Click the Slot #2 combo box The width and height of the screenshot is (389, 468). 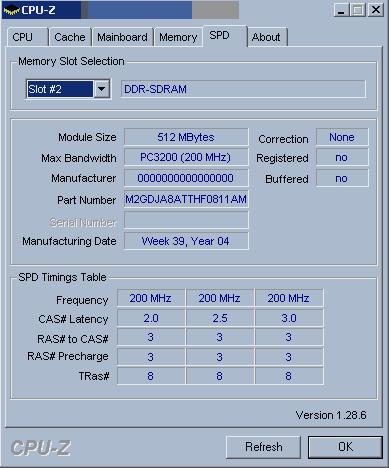click(x=68, y=89)
